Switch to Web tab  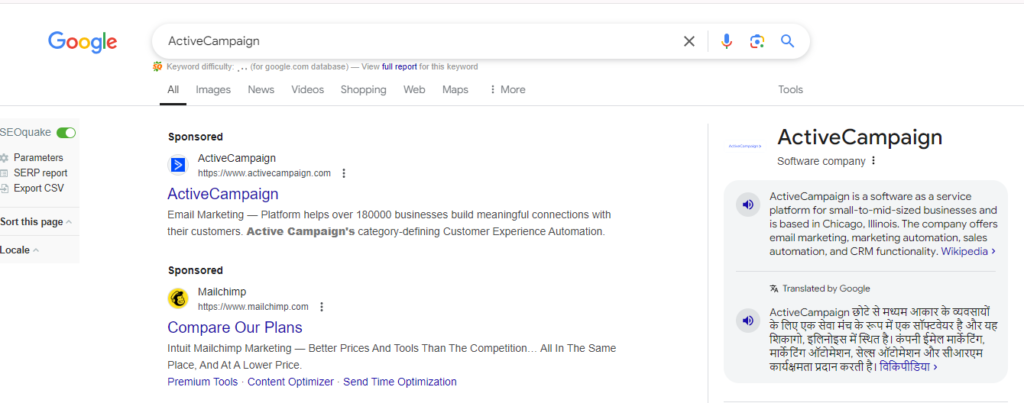pos(414,90)
